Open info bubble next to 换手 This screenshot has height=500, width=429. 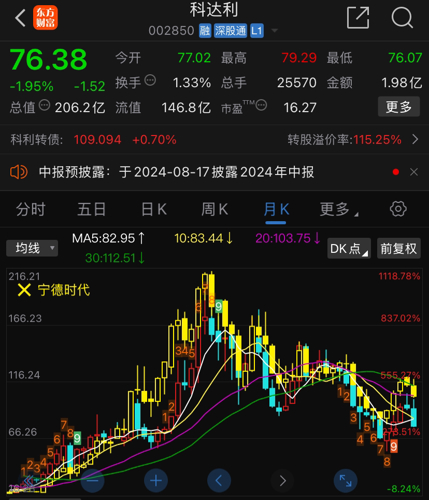(x=150, y=80)
